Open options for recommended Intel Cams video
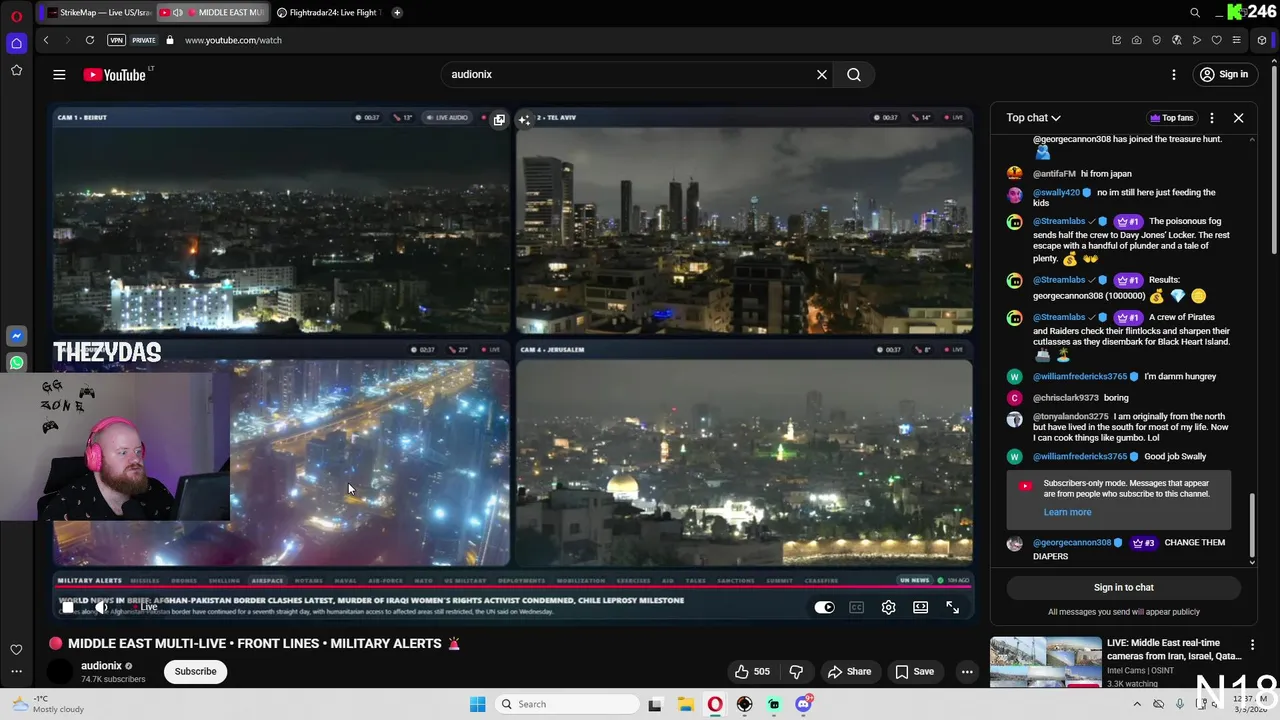The width and height of the screenshot is (1280, 720). [1252, 645]
